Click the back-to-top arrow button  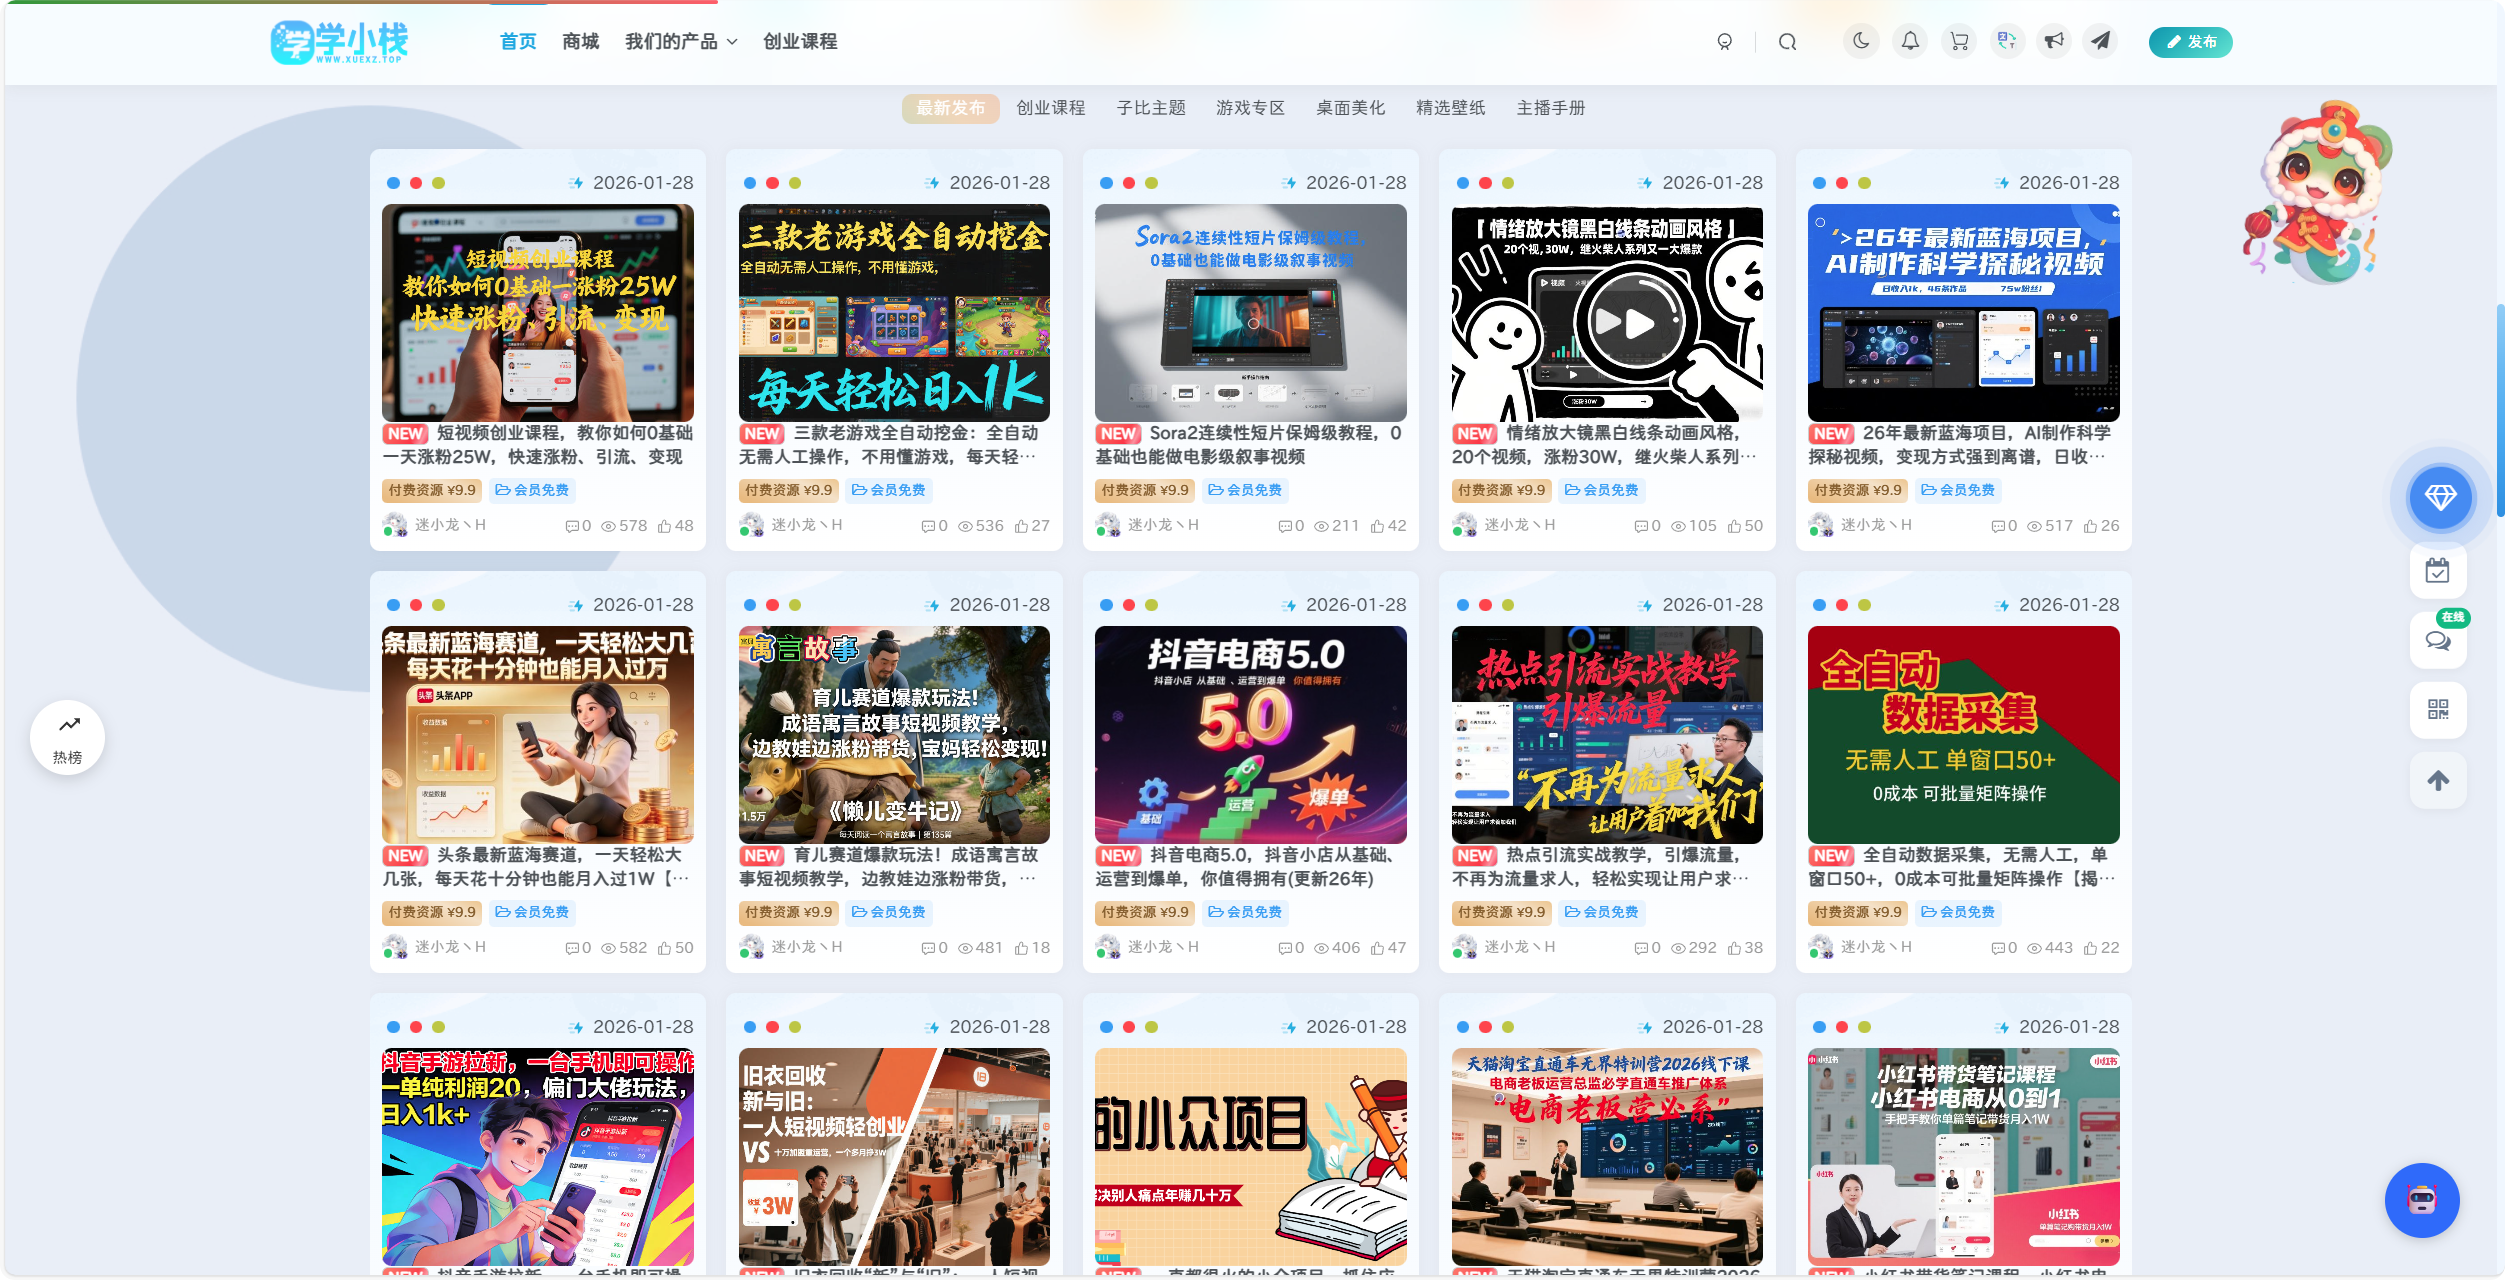tap(2438, 780)
